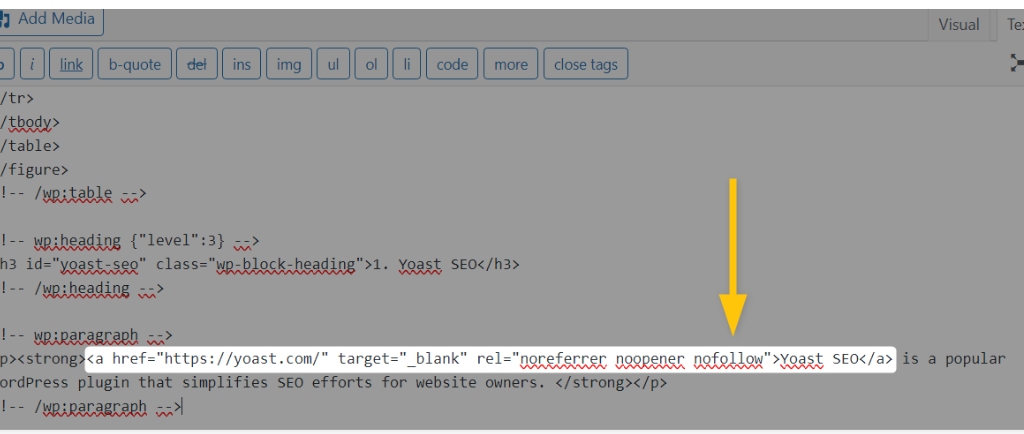Click the Add Media button
This screenshot has height=434, width=1024.
[50, 20]
